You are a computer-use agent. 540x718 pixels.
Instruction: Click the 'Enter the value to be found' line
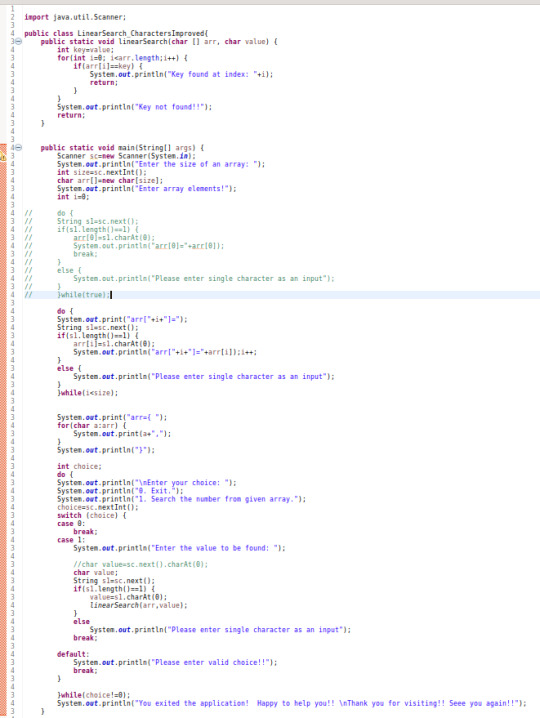pyautogui.click(x=180, y=548)
